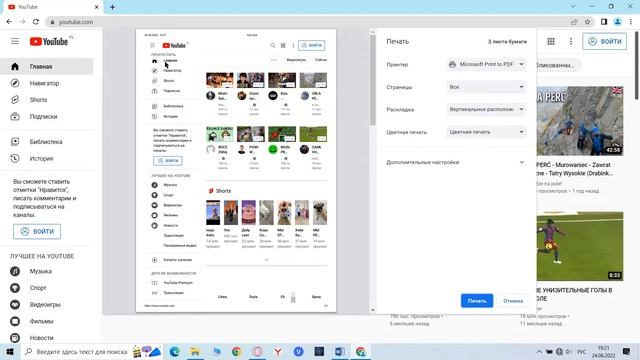Image resolution: width=640 pixels, height=360 pixels.
Task: Open the Страницы dropdown showing Все
Action: 487,87
